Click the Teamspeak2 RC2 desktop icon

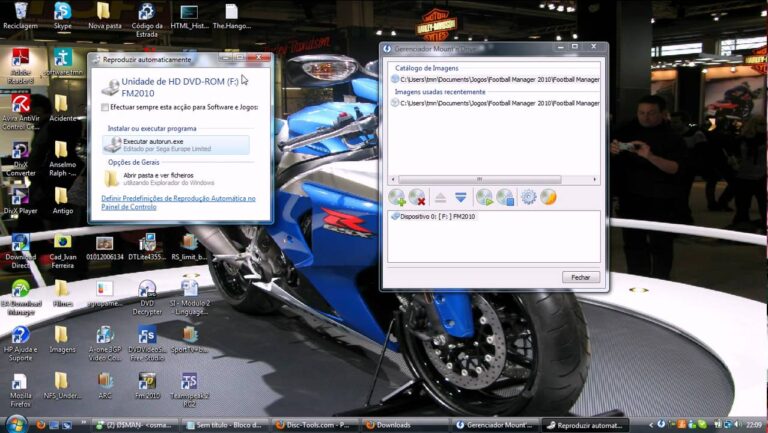[x=190, y=389]
